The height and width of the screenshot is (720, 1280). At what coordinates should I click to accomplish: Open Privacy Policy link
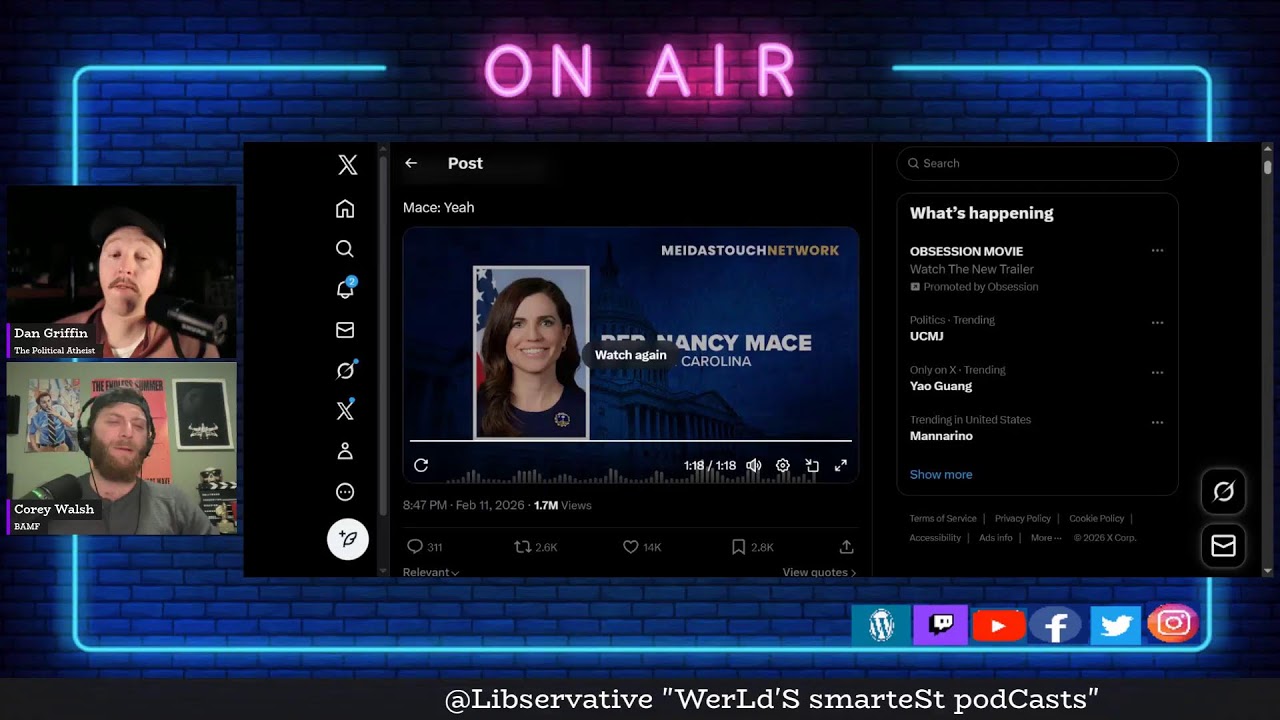(1022, 518)
